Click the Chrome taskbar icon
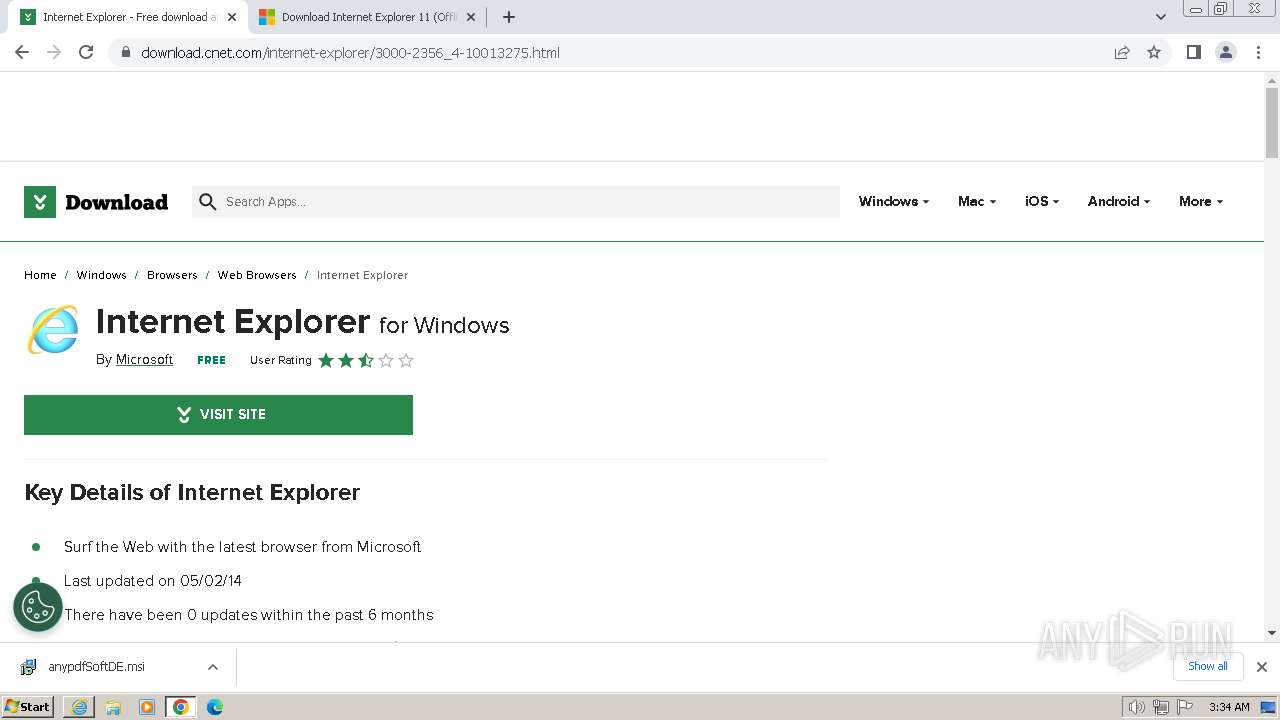Screen dimensions: 1280x720 [x=181, y=707]
